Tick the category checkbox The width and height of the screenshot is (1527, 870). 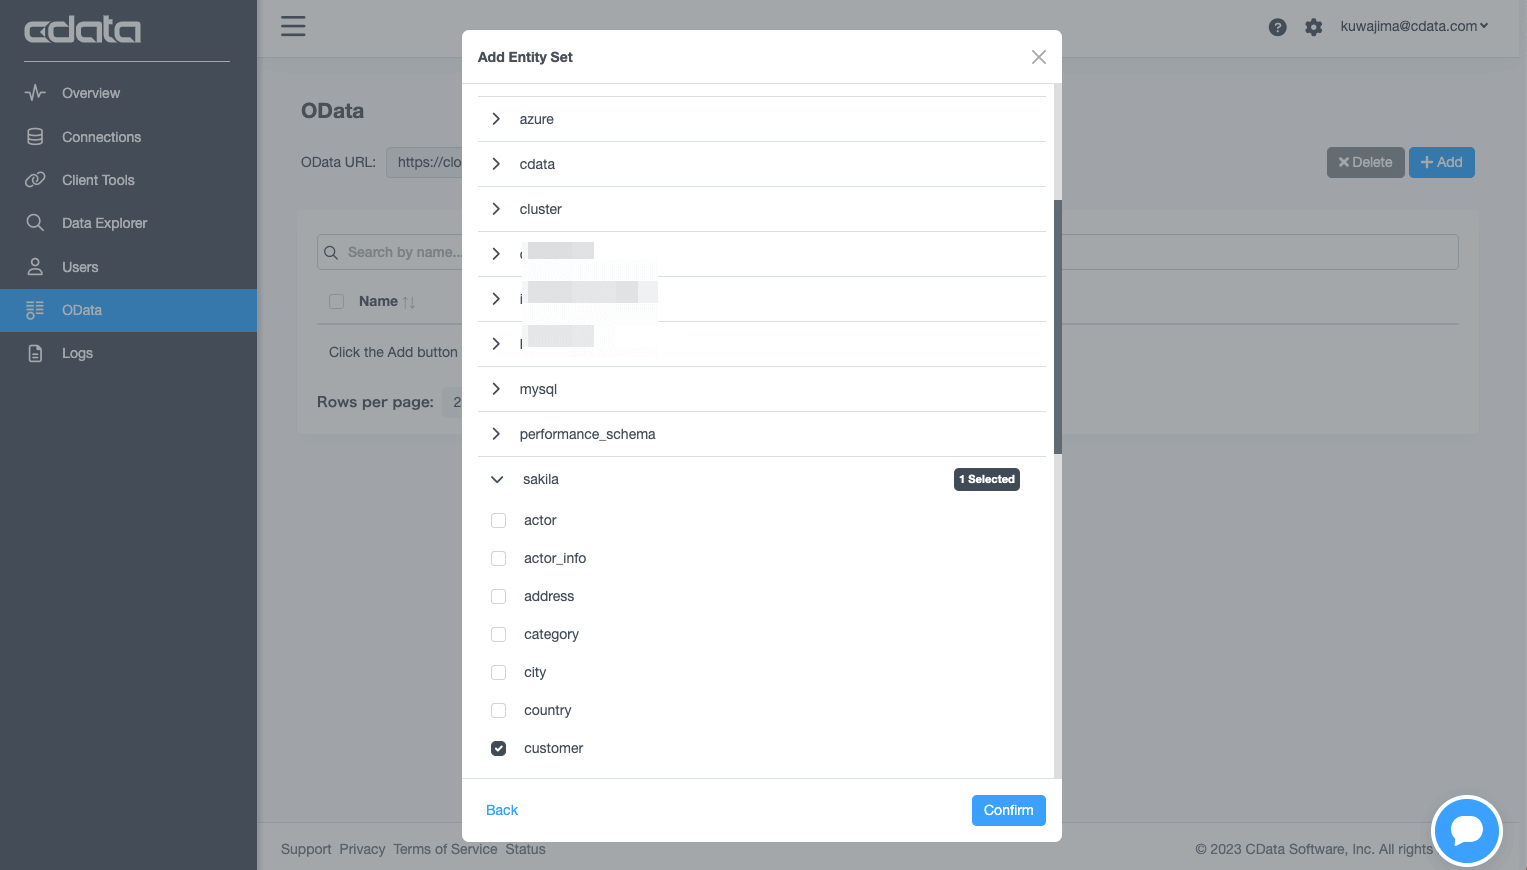click(x=498, y=634)
